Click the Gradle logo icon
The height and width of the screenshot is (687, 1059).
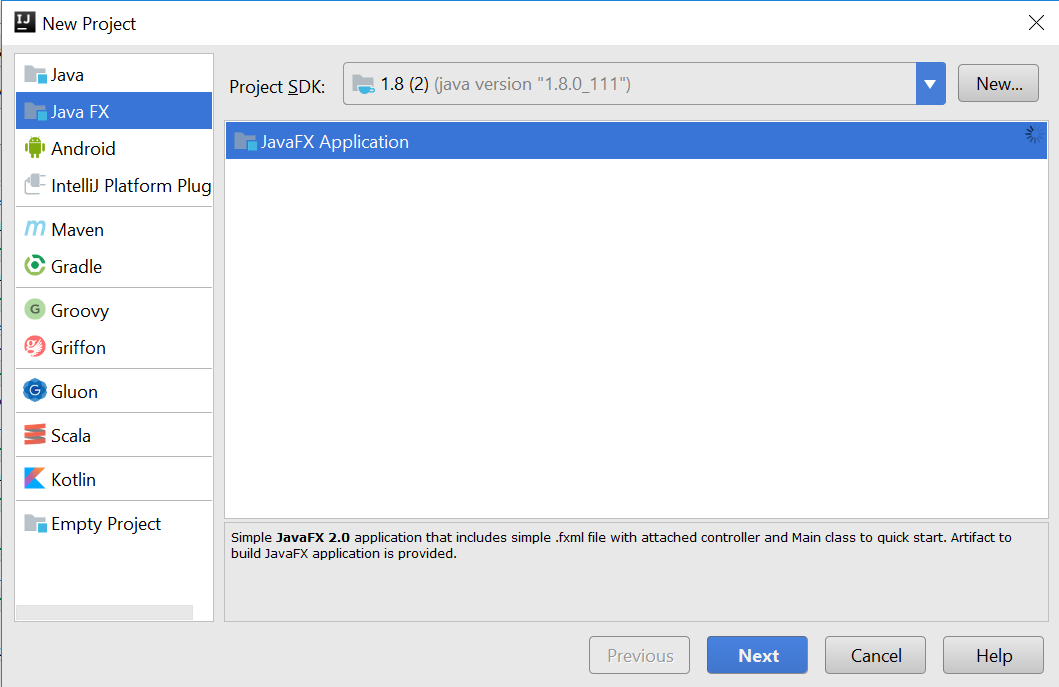click(35, 265)
